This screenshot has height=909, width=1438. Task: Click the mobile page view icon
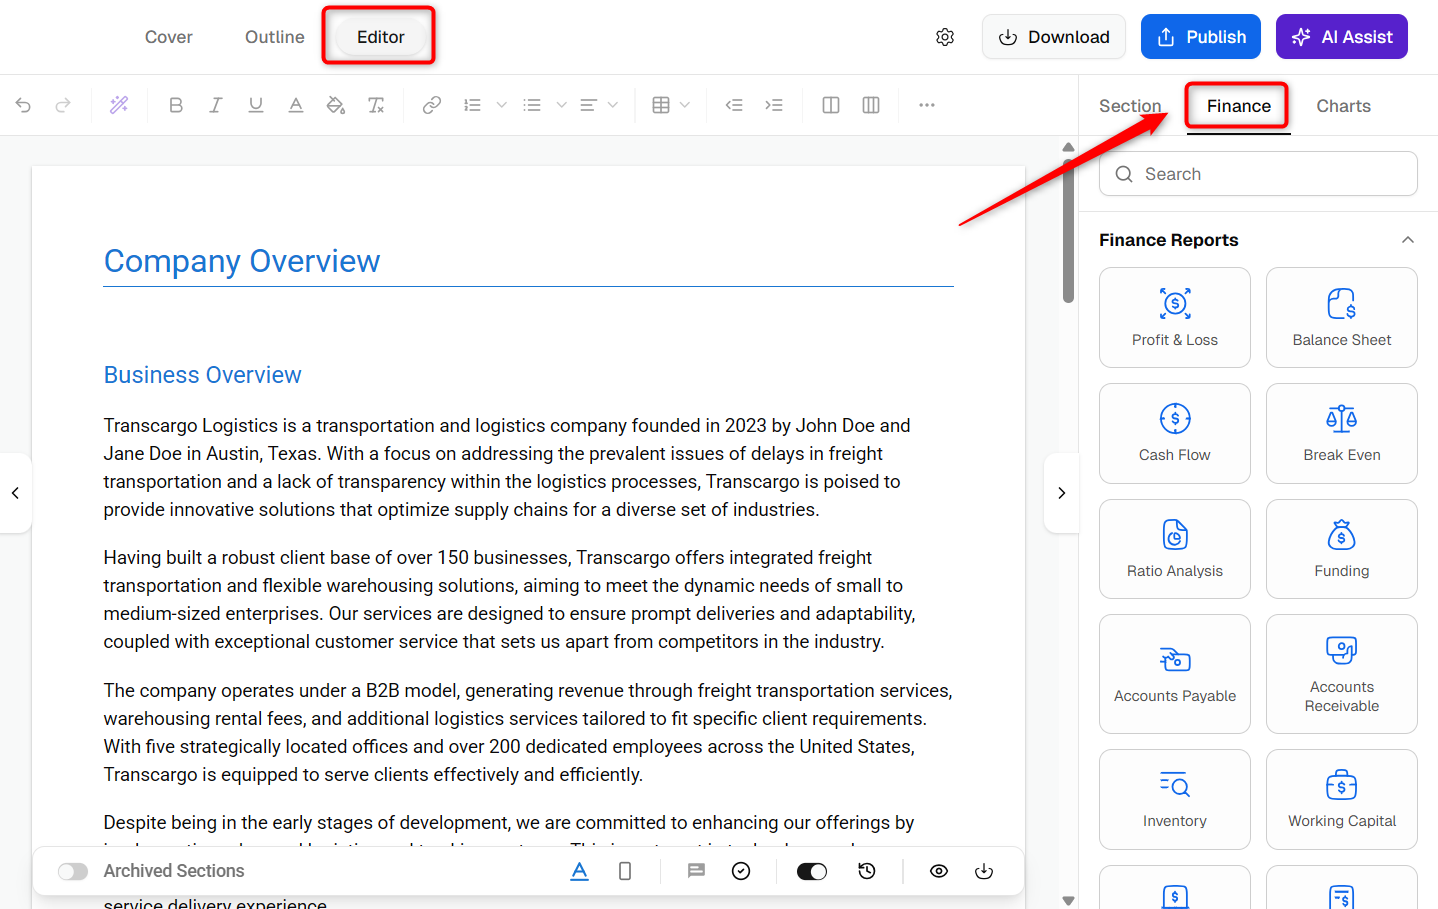(625, 871)
